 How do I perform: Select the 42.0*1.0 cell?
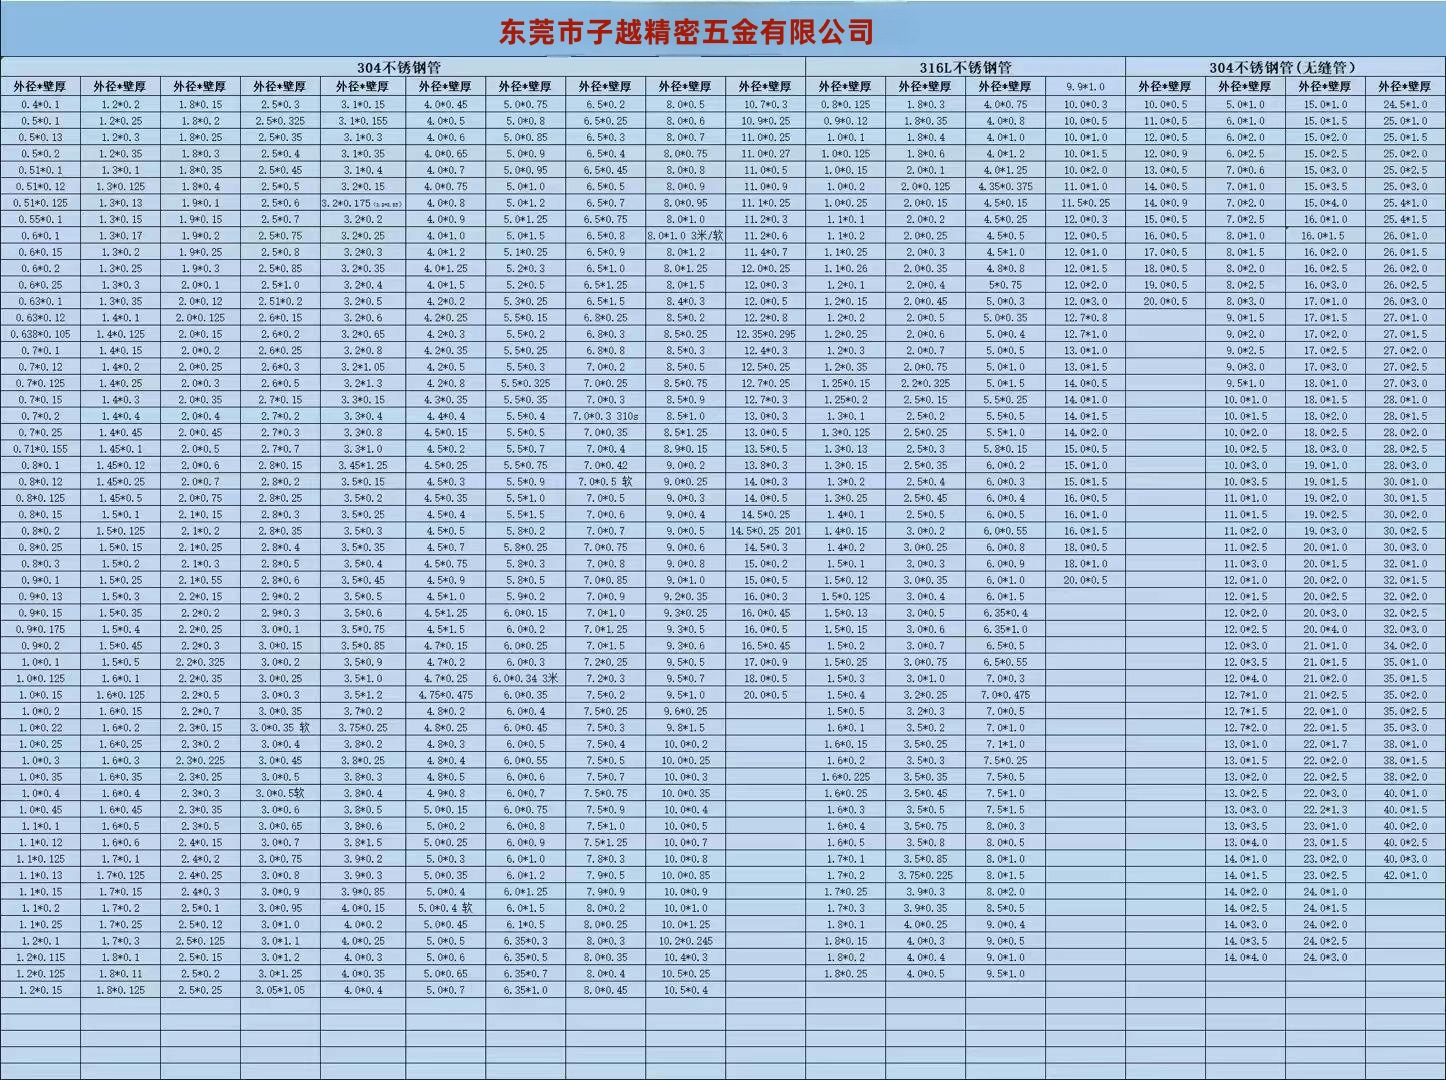(1405, 875)
